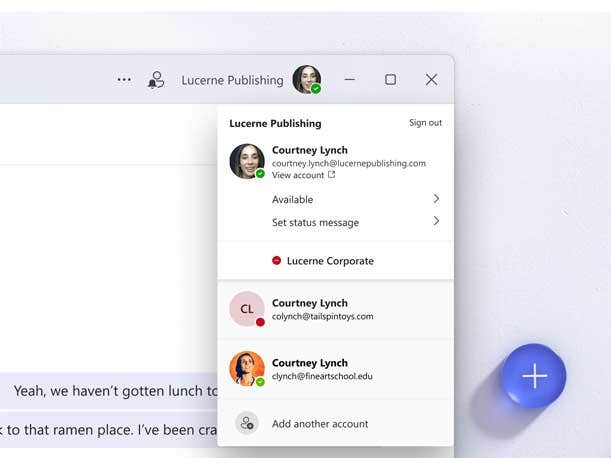
Task: Click the red busy icon beside Lucerne Corporate
Action: (x=277, y=261)
